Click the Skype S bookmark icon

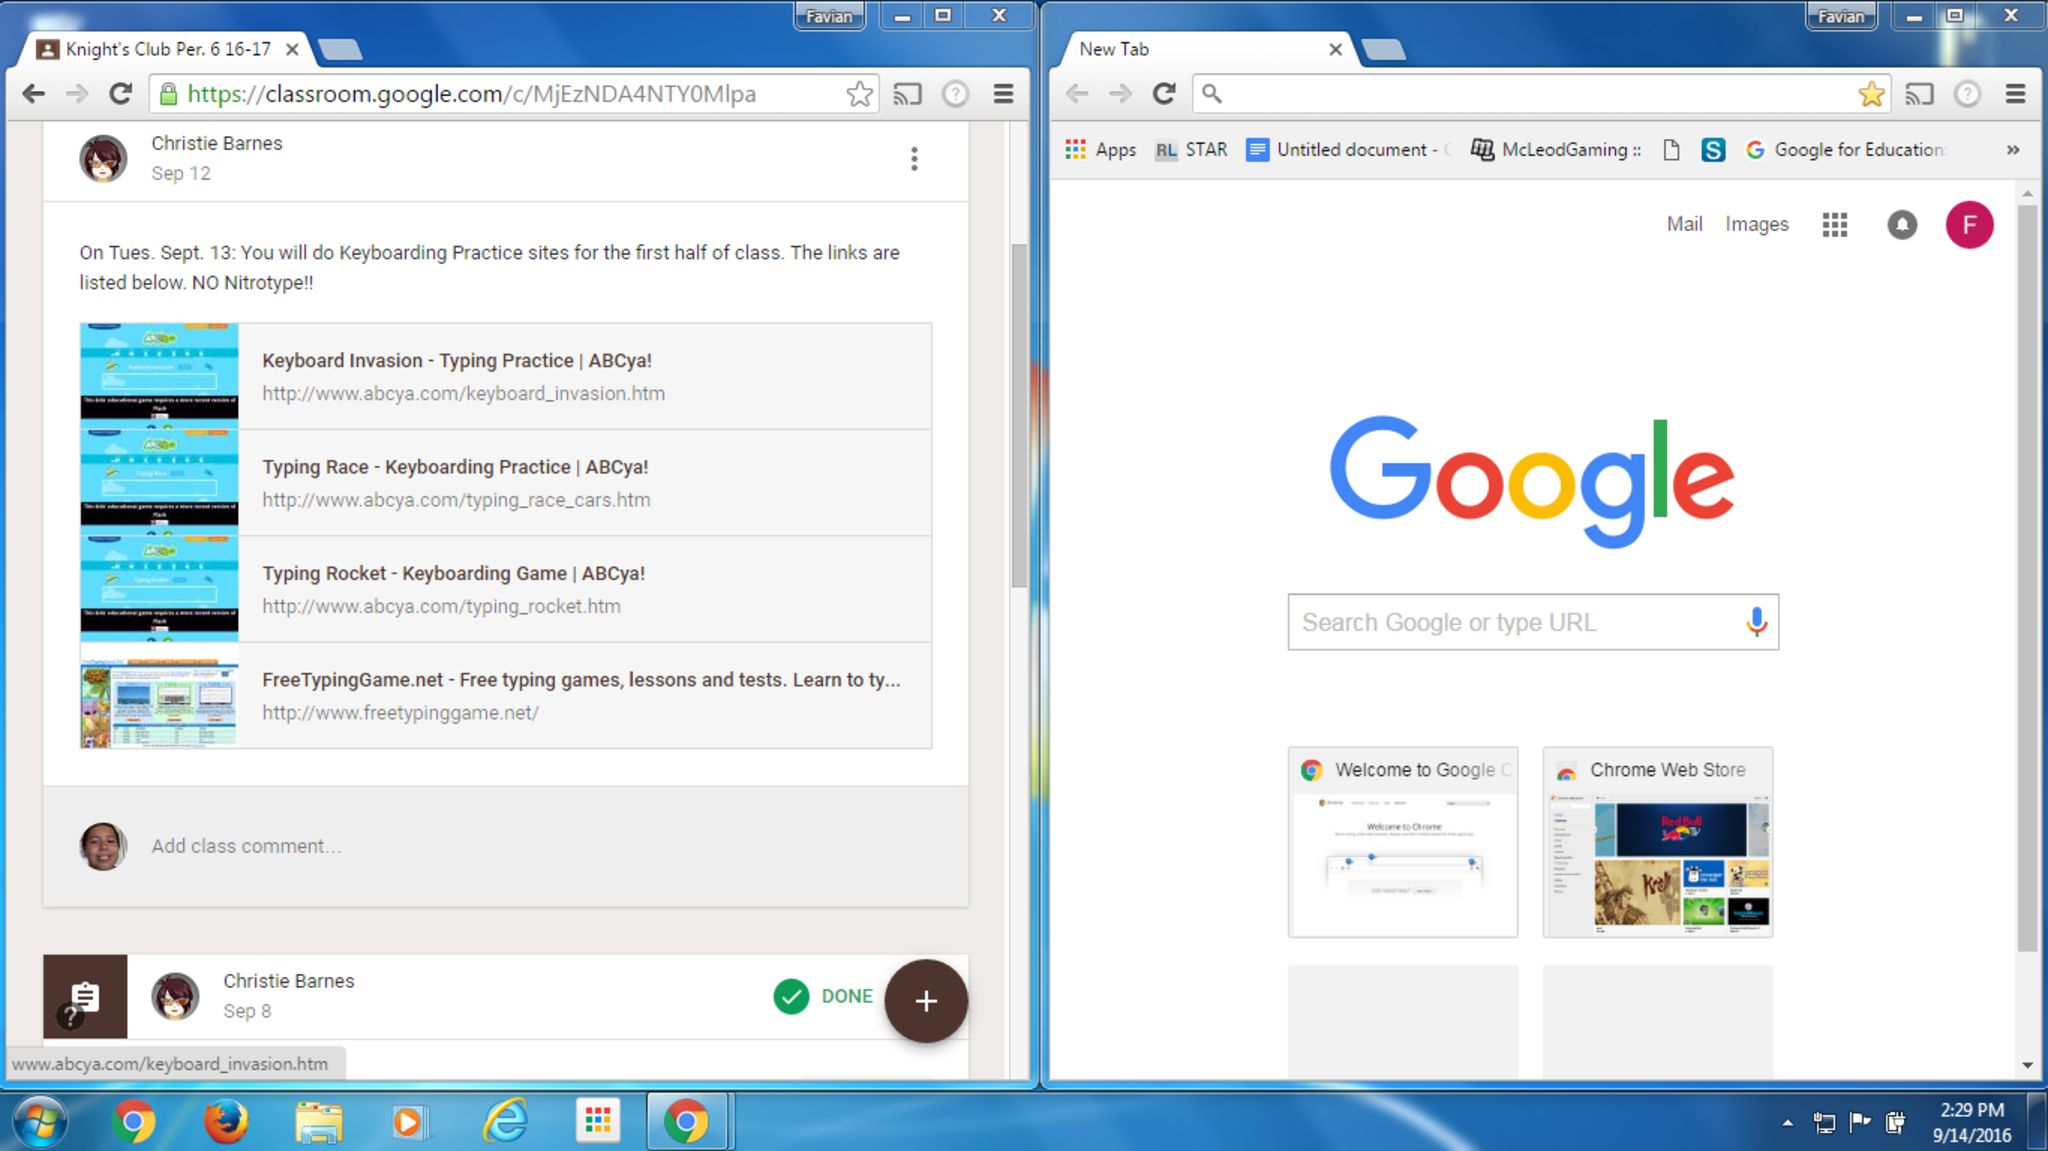(x=1712, y=150)
